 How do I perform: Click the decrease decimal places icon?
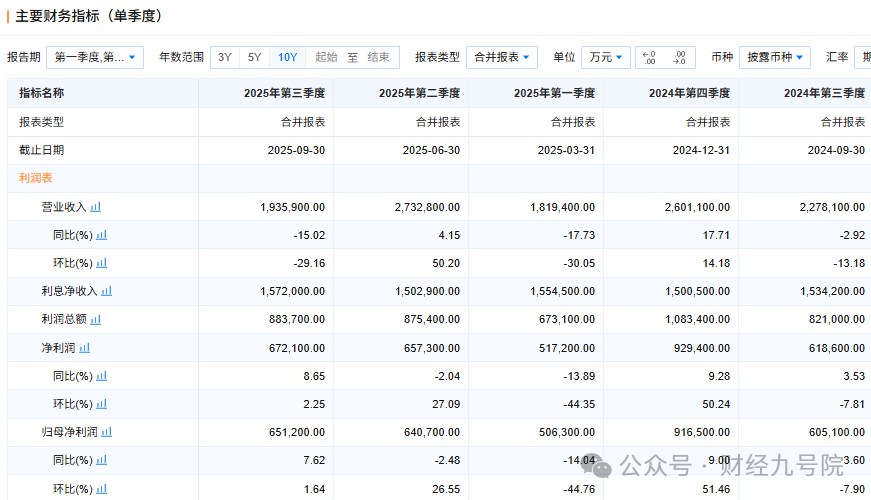679,58
